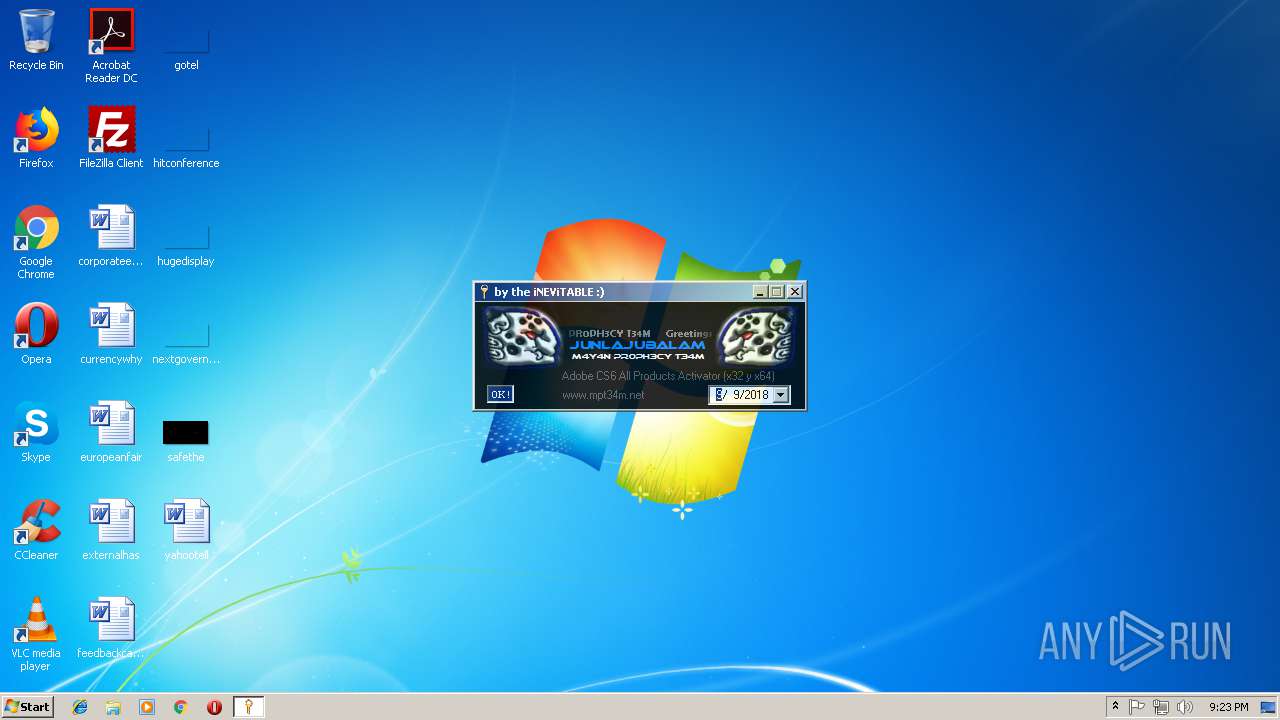The width and height of the screenshot is (1280, 720).
Task: Click the 'by the iNEViTABLE :)' window title
Action: [x=549, y=292]
